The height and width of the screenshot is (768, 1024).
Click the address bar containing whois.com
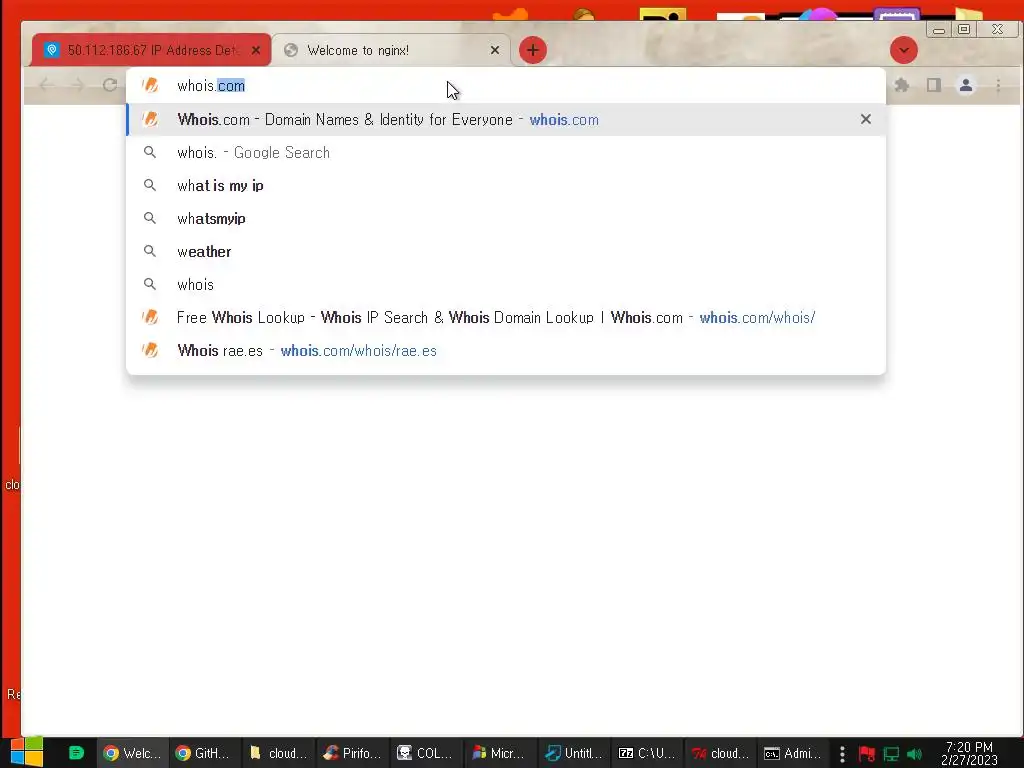(505, 86)
